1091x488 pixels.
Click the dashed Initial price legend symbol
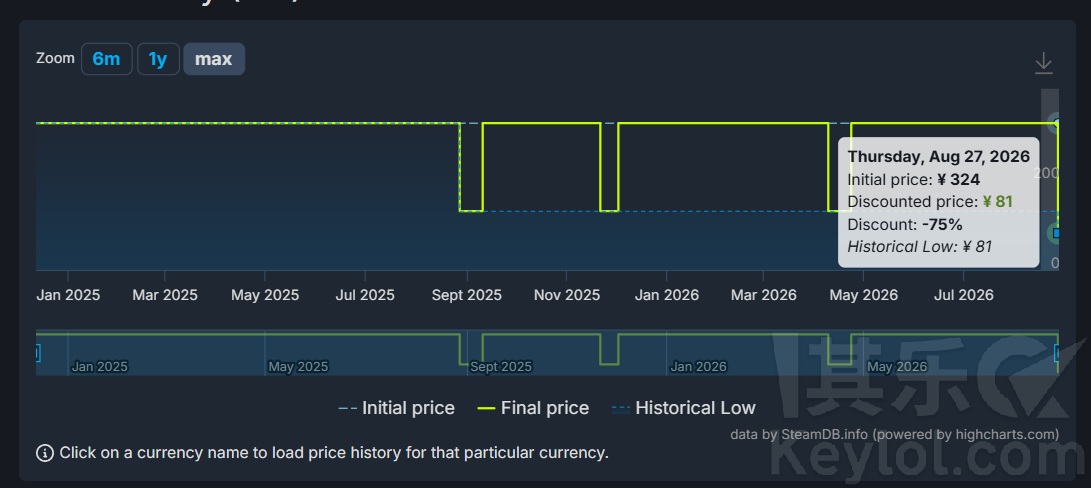point(347,409)
